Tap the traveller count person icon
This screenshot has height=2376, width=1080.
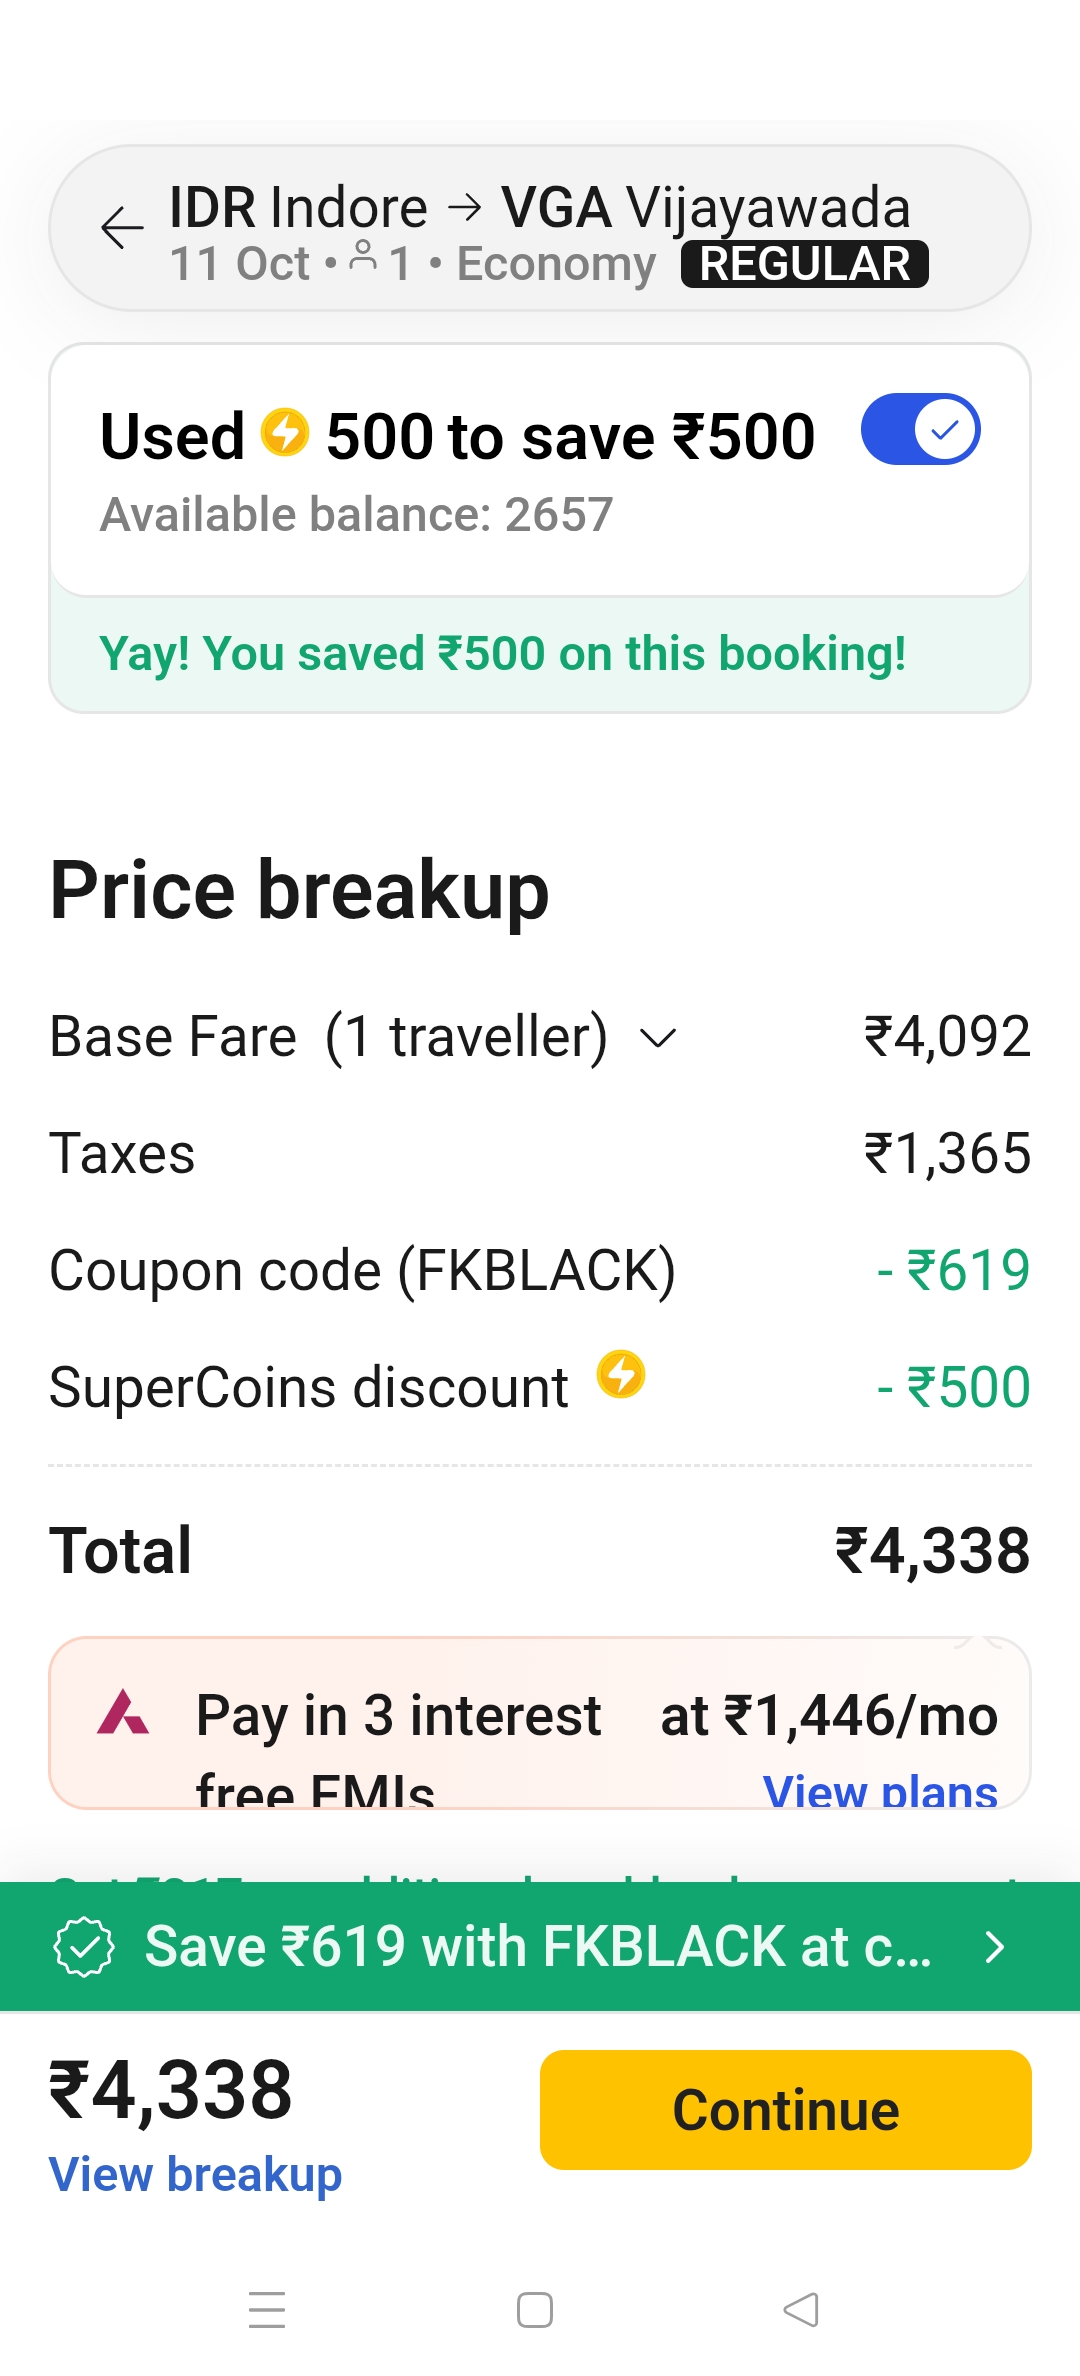[x=363, y=257]
